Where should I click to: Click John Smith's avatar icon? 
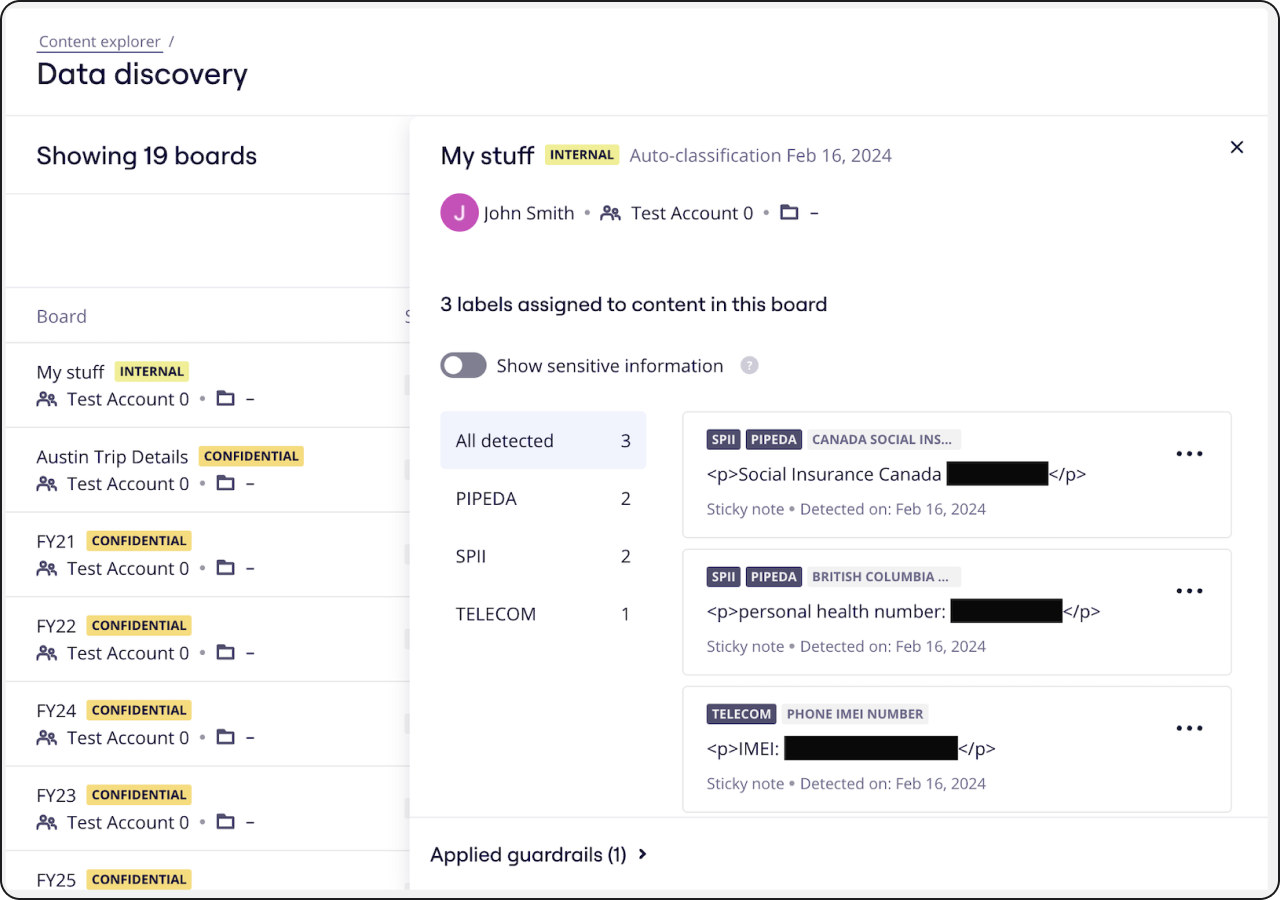tap(459, 213)
